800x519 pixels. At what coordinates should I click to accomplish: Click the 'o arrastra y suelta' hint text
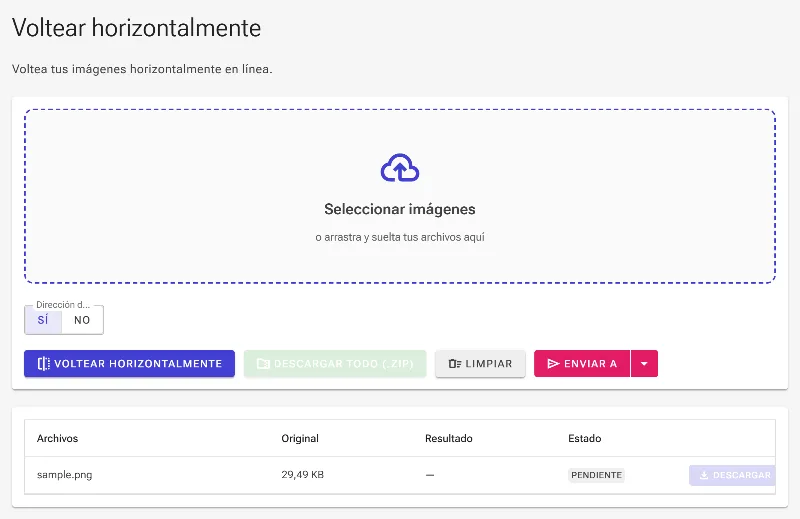point(400,237)
